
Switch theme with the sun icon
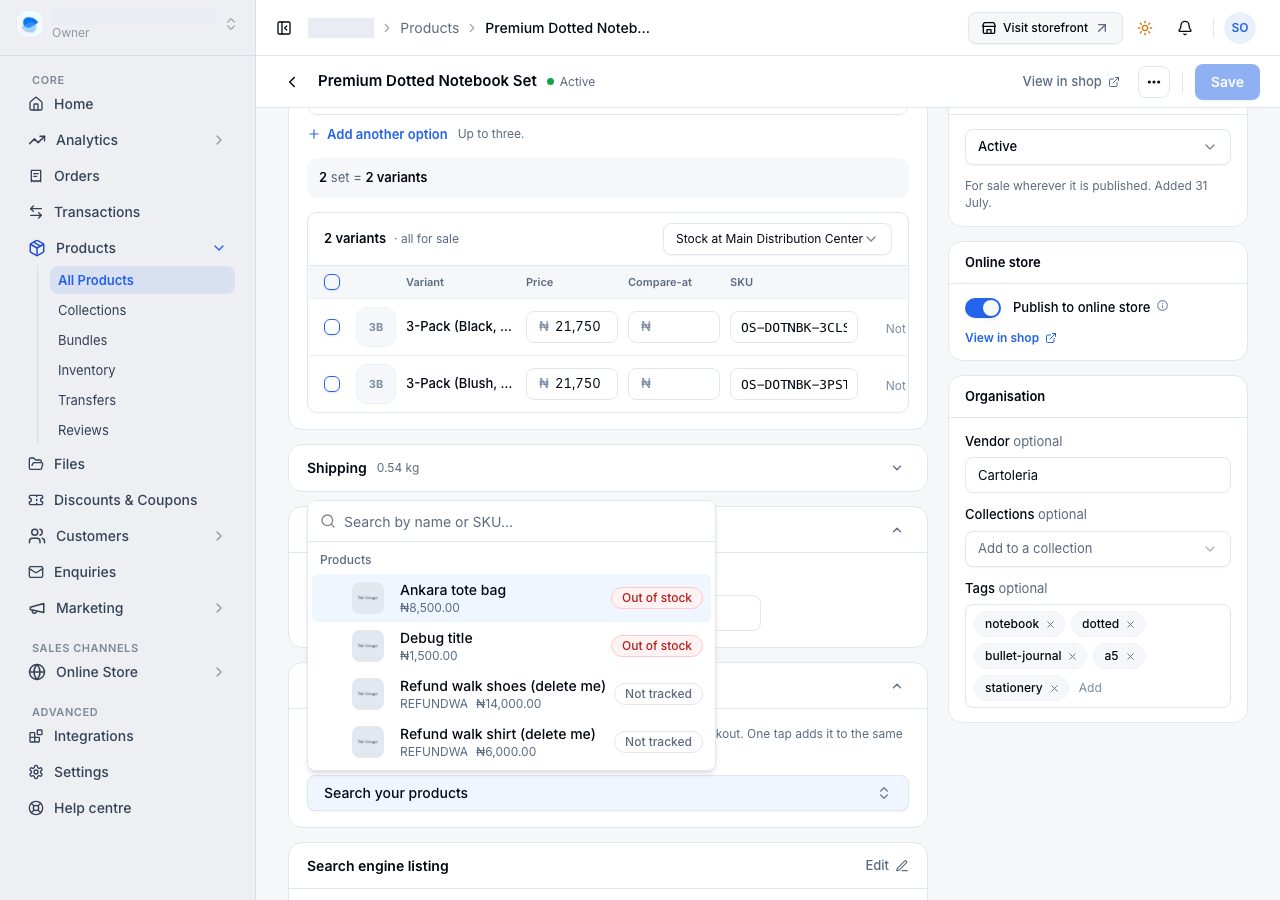click(x=1145, y=28)
